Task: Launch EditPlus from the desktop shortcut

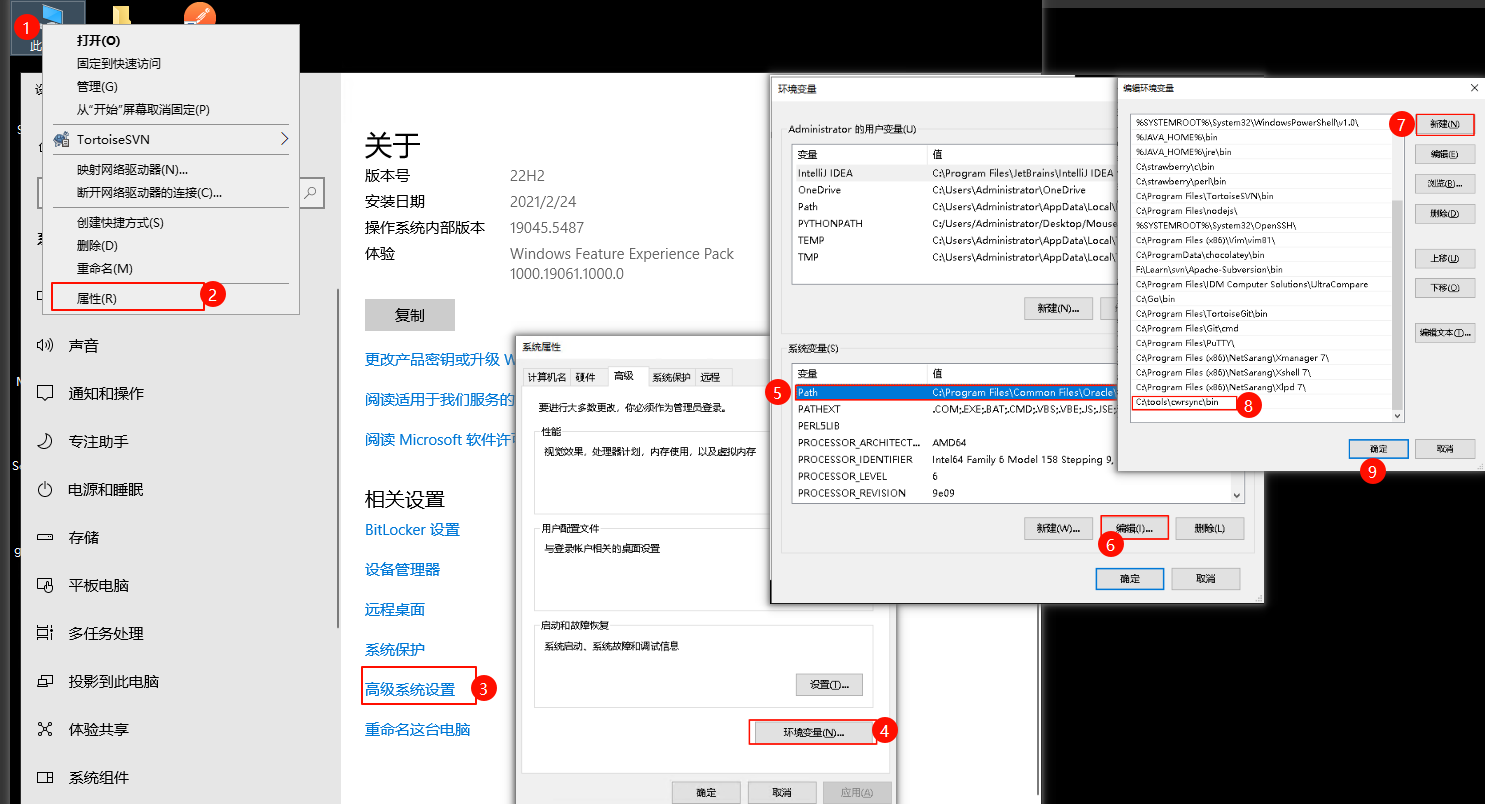Action: pos(199,15)
